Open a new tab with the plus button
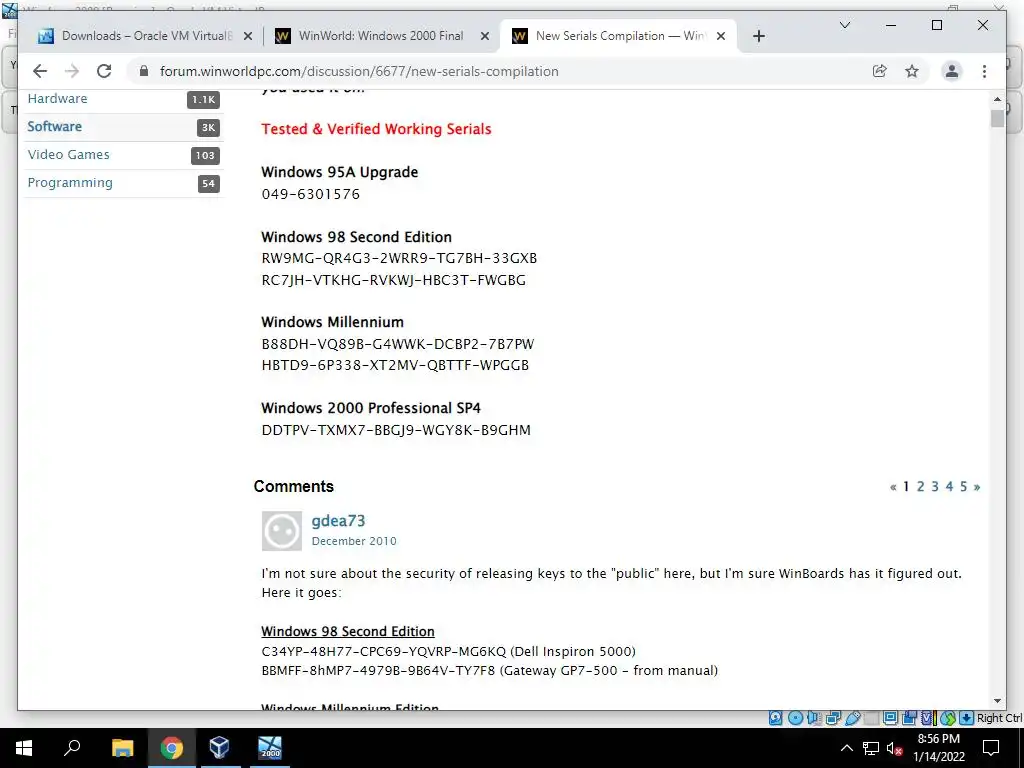The height and width of the screenshot is (768, 1024). click(758, 36)
